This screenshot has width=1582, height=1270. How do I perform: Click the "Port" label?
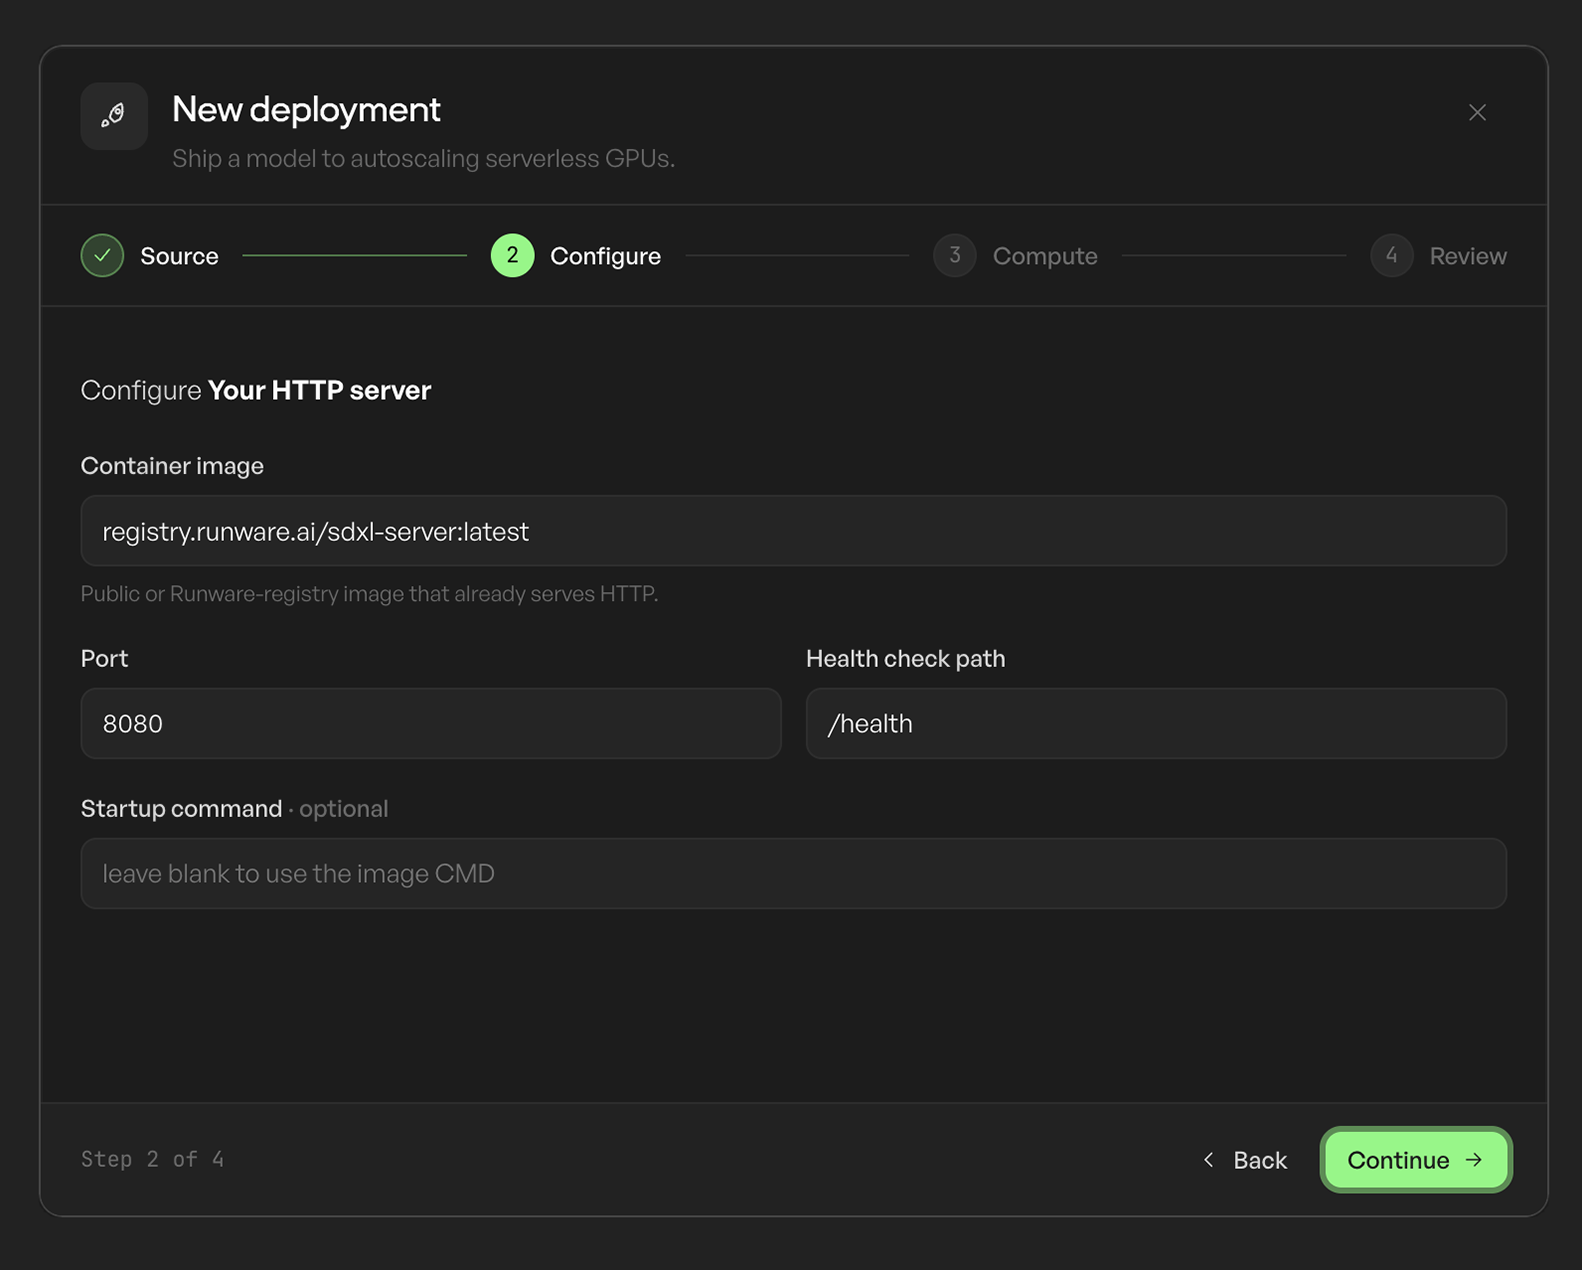[104, 659]
